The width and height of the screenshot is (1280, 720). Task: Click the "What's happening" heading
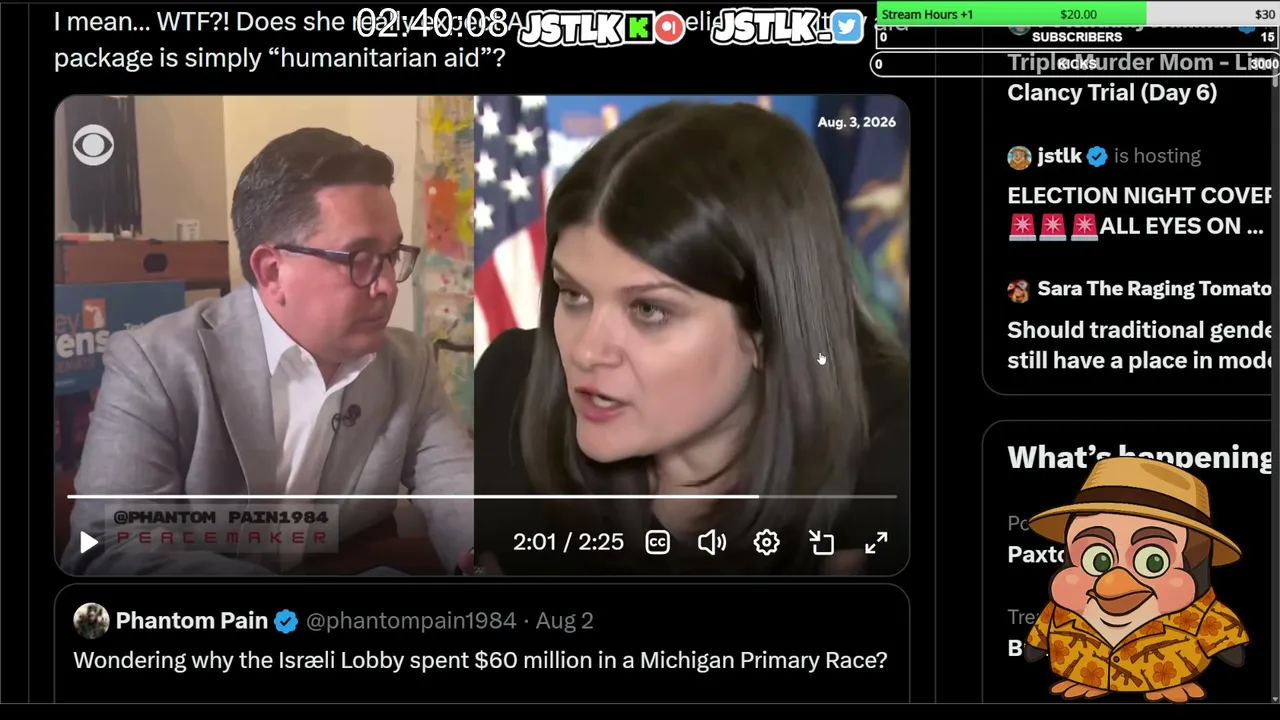tap(1140, 458)
